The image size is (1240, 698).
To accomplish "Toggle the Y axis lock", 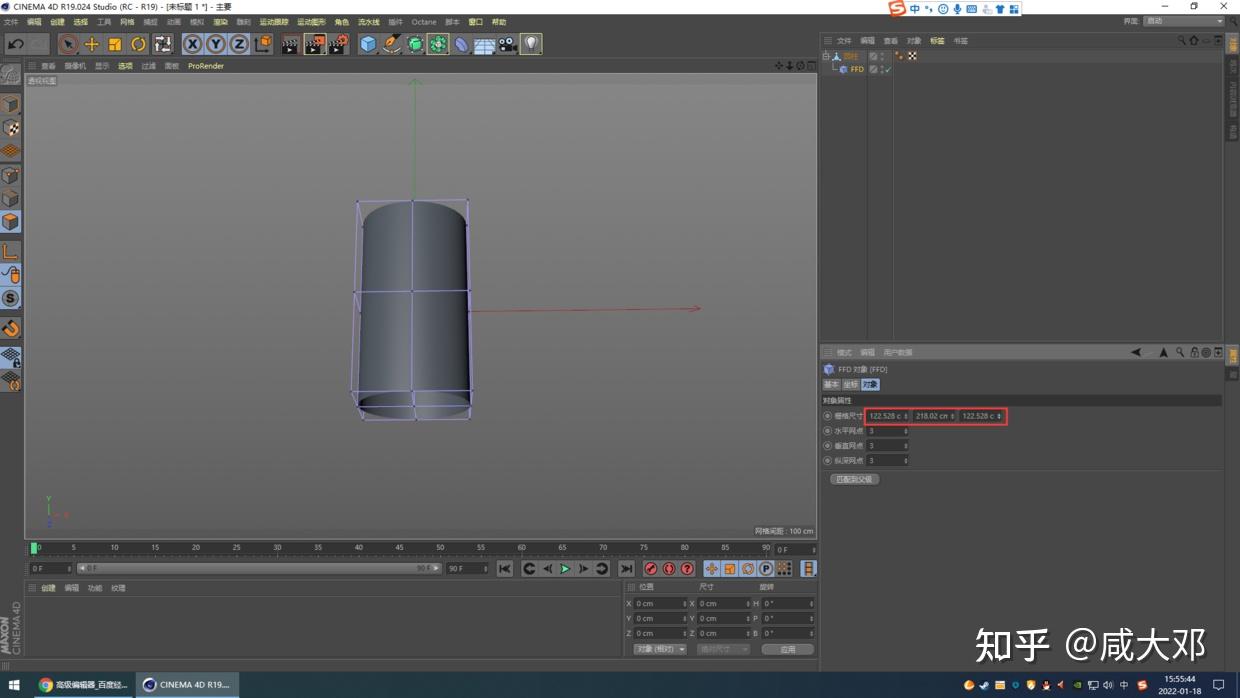I will click(x=216, y=44).
